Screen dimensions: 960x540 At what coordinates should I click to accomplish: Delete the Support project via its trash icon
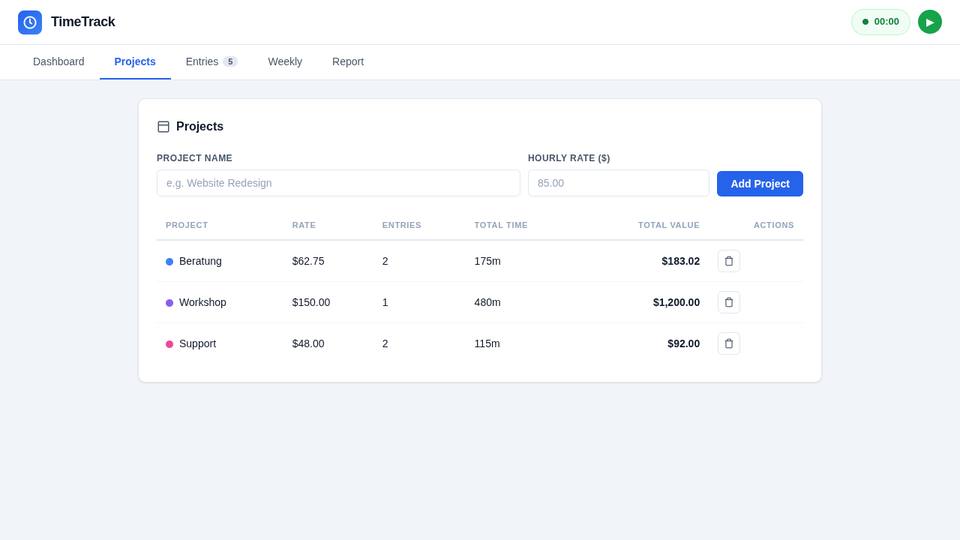pyautogui.click(x=729, y=344)
